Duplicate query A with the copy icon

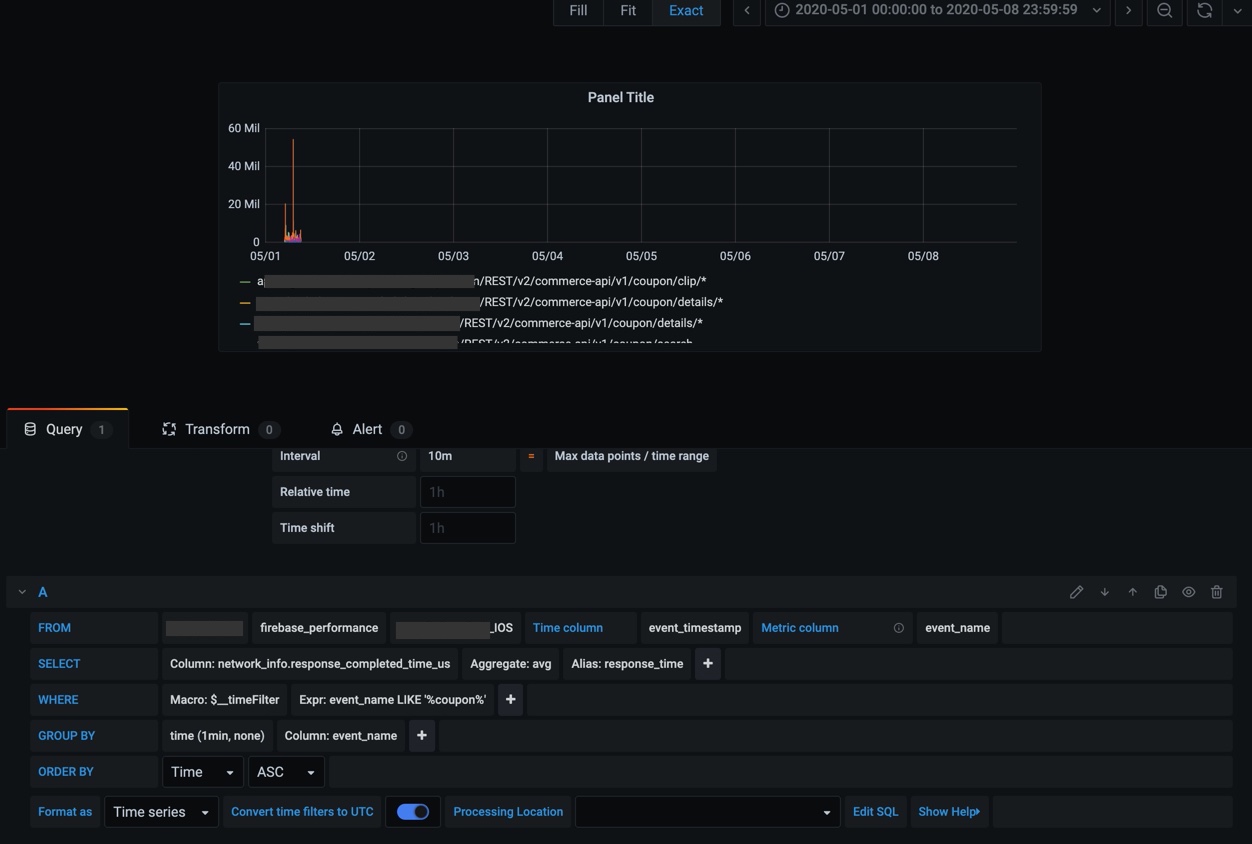(1160, 591)
